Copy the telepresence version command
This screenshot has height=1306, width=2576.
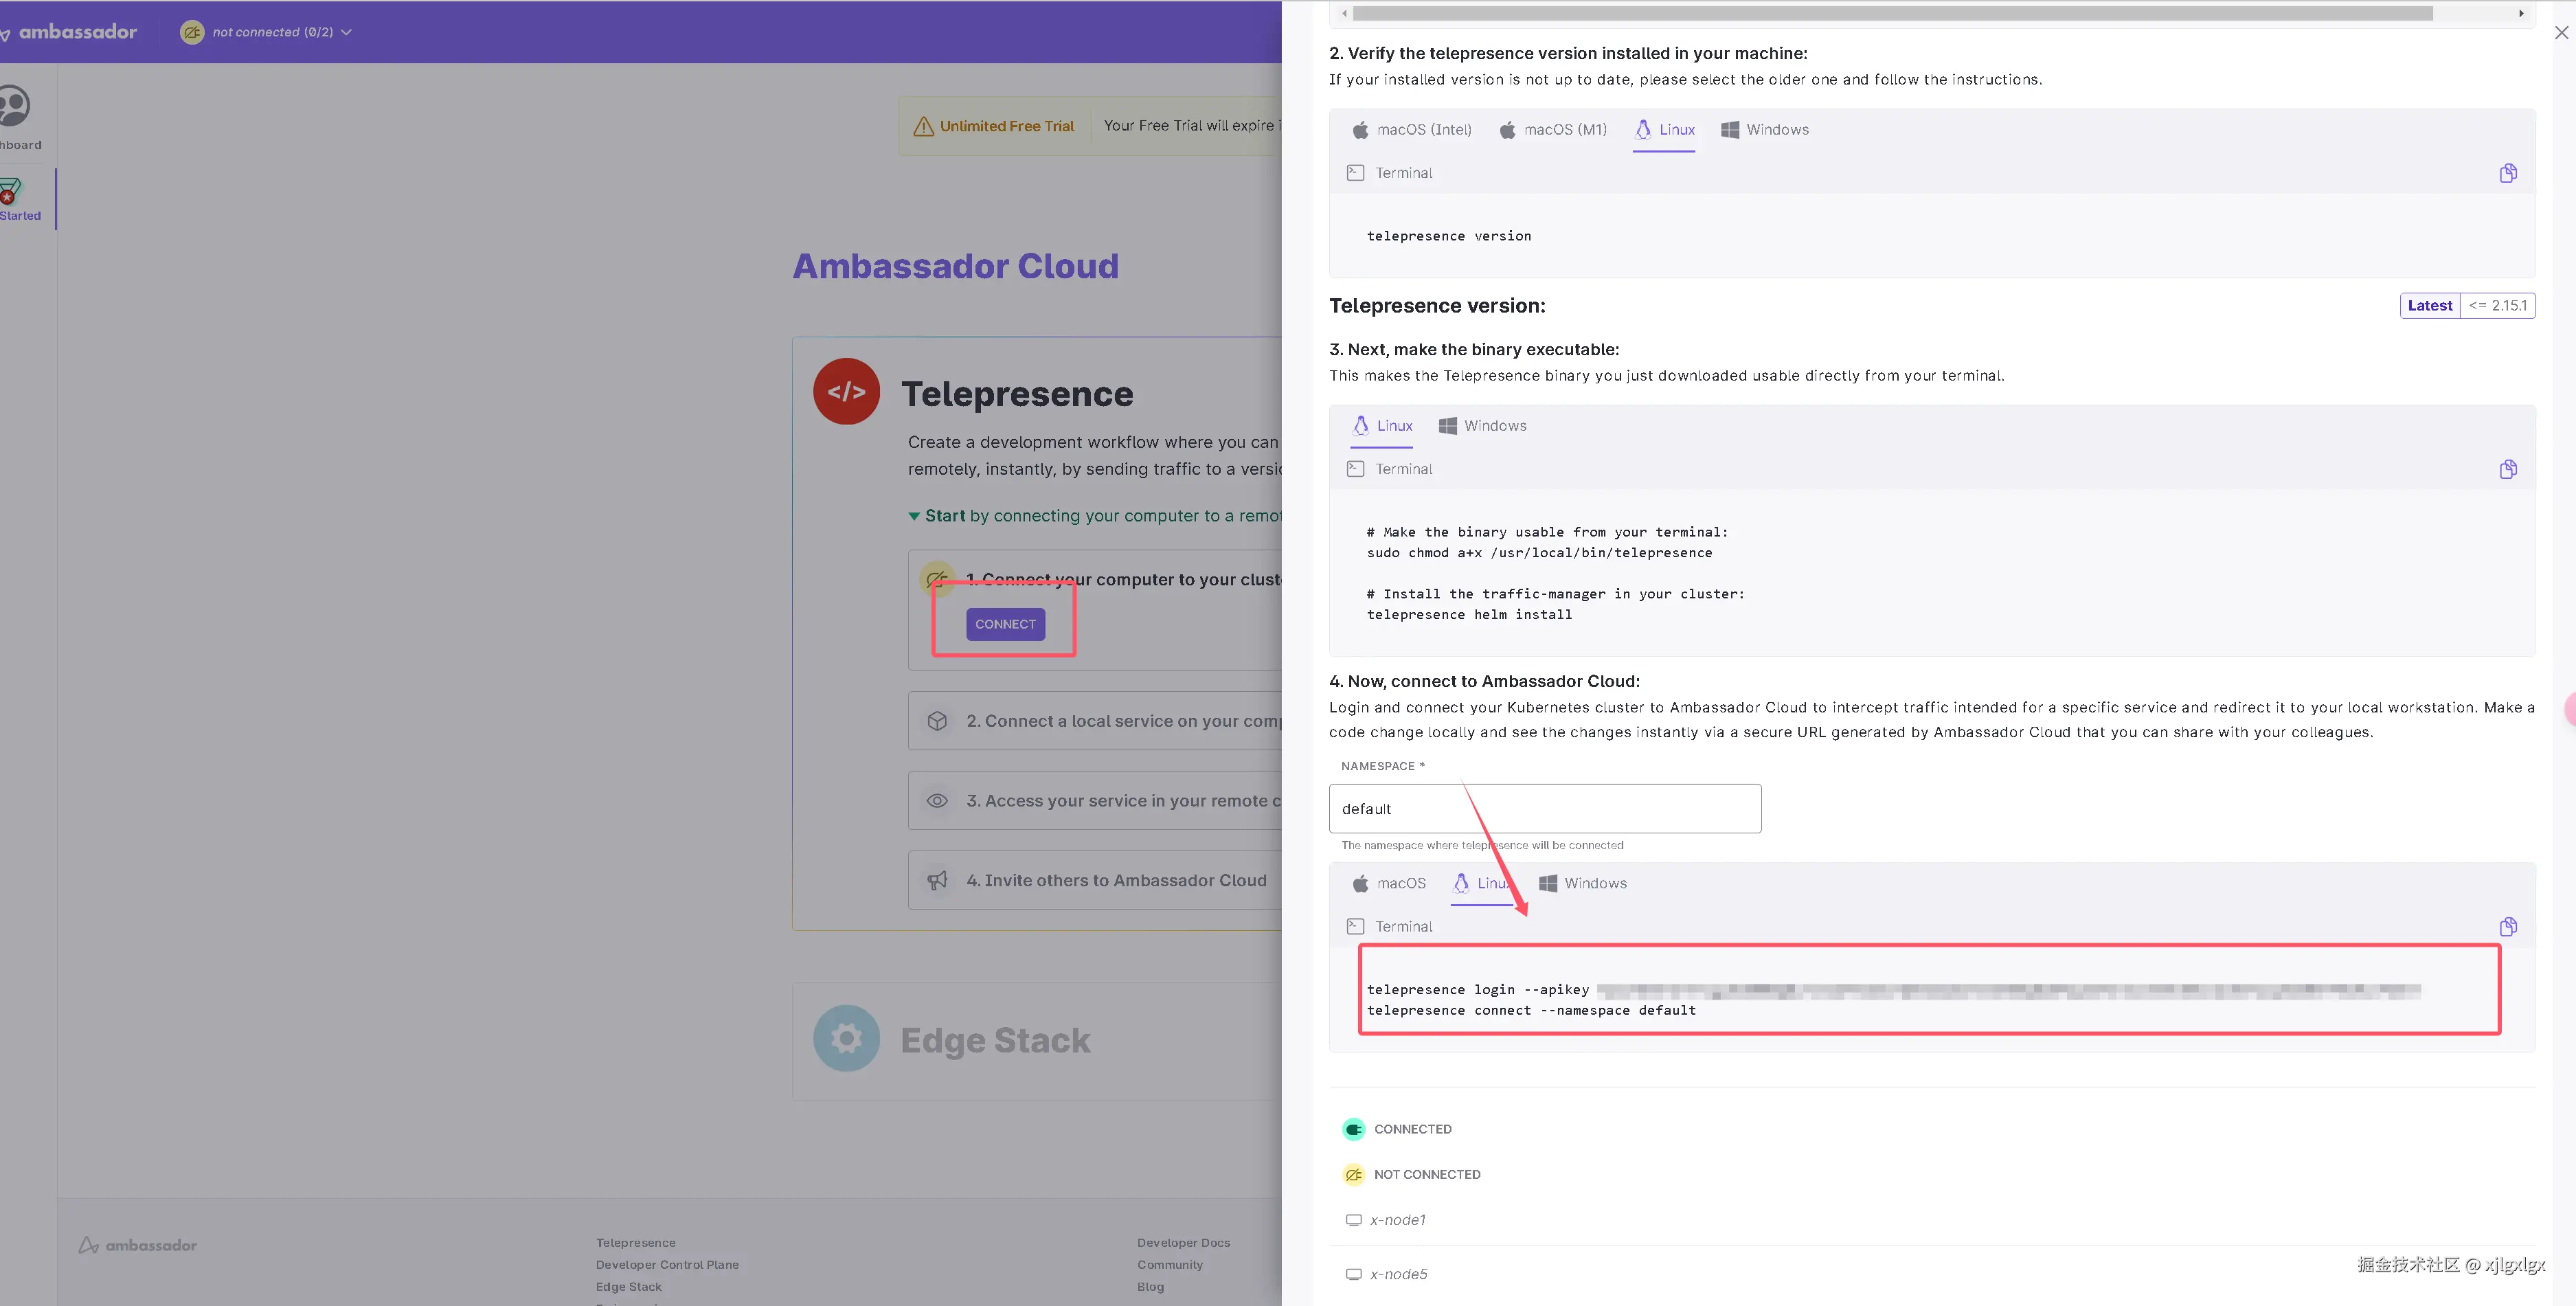click(2507, 173)
